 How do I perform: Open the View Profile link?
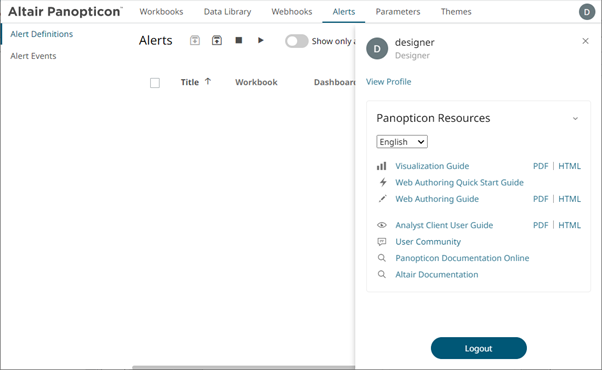(x=389, y=82)
